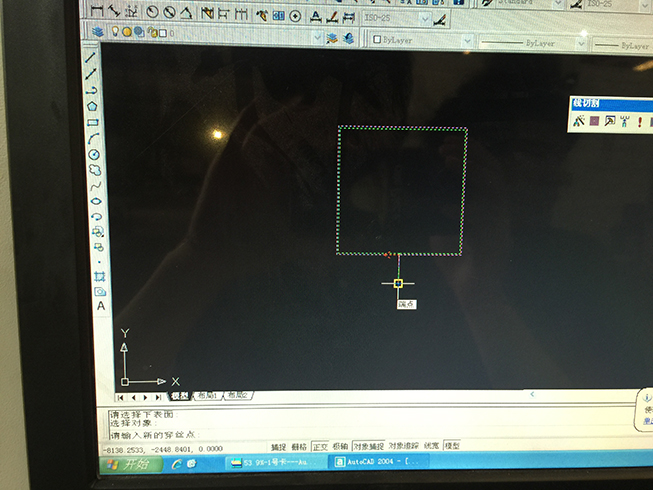Click the Layer Properties Manager icon

(x=98, y=32)
